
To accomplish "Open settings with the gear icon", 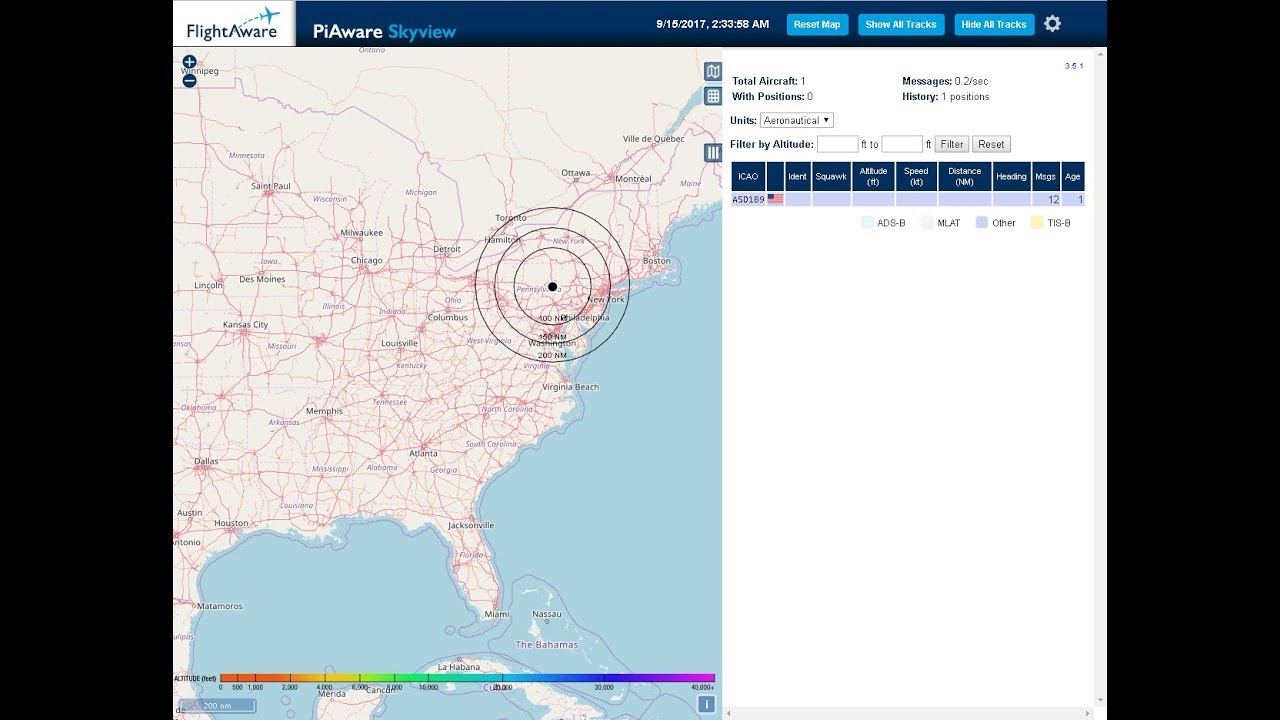I will click(1052, 24).
